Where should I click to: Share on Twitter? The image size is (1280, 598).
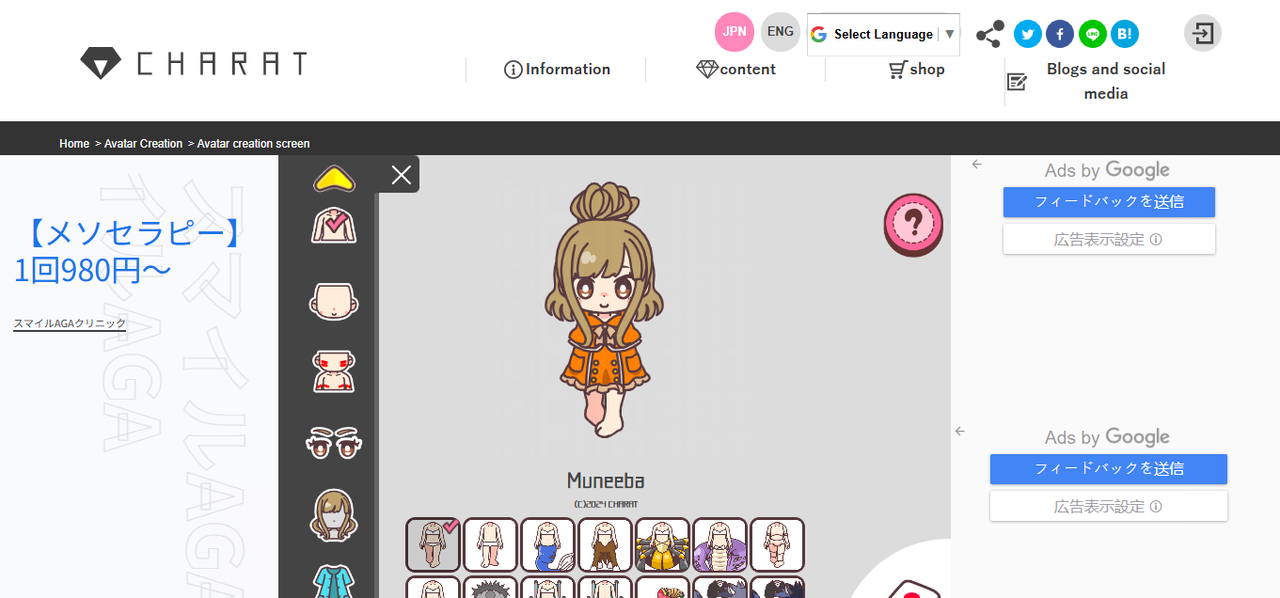(1027, 35)
